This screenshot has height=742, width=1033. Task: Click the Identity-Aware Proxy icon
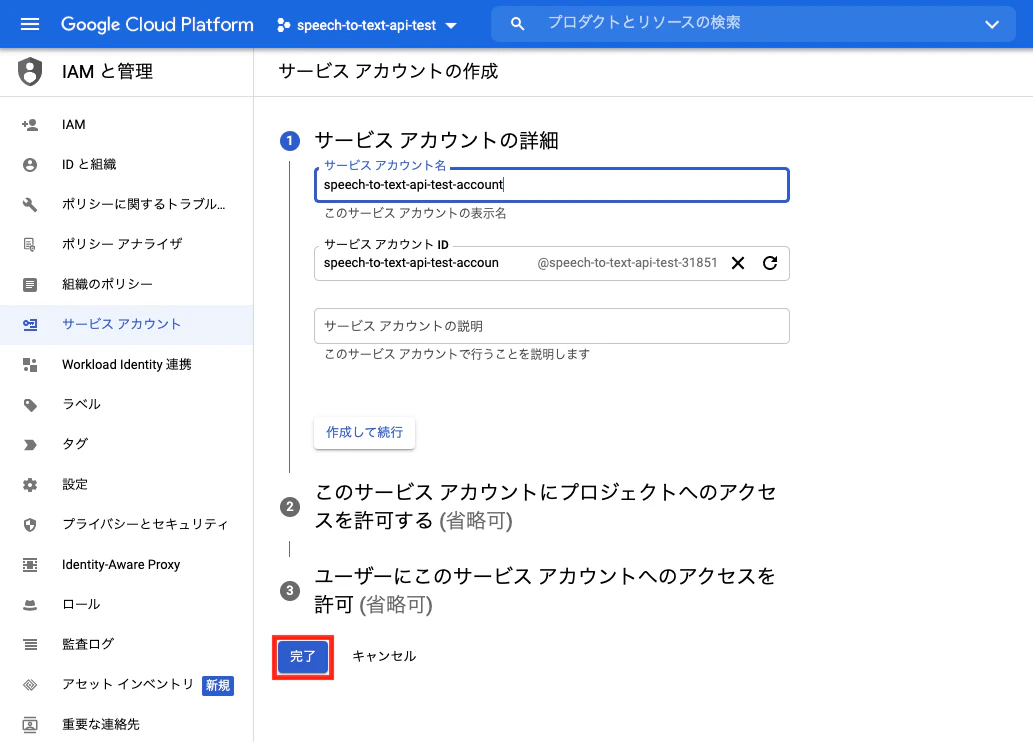point(30,565)
